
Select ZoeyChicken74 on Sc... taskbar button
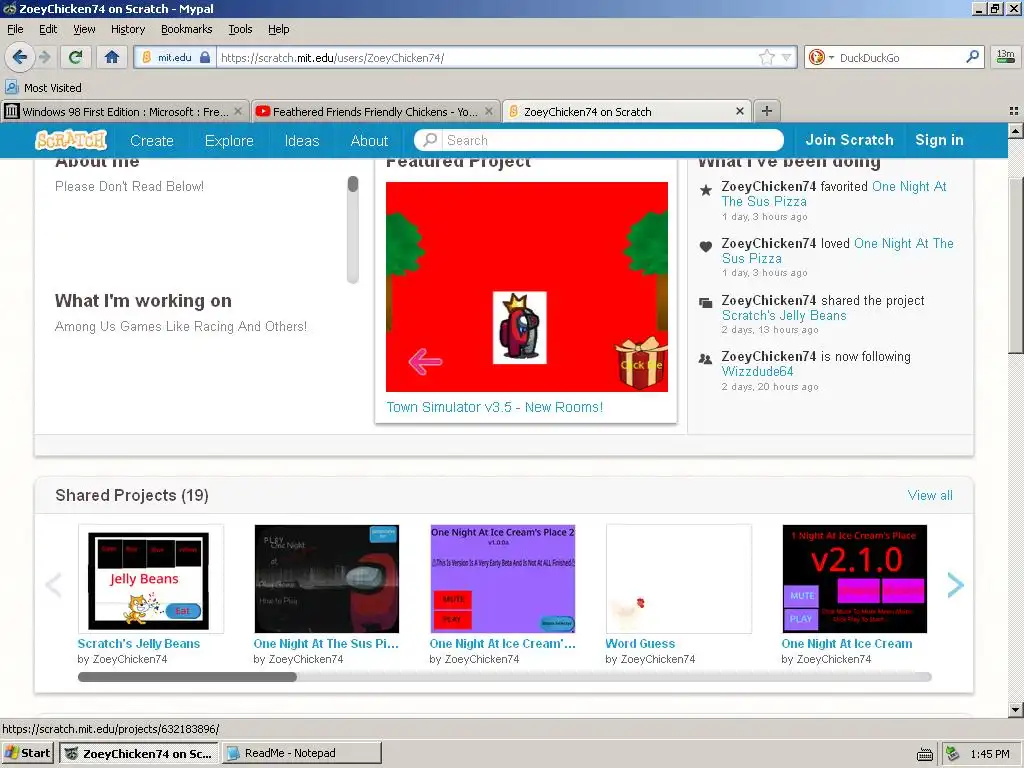(139, 753)
